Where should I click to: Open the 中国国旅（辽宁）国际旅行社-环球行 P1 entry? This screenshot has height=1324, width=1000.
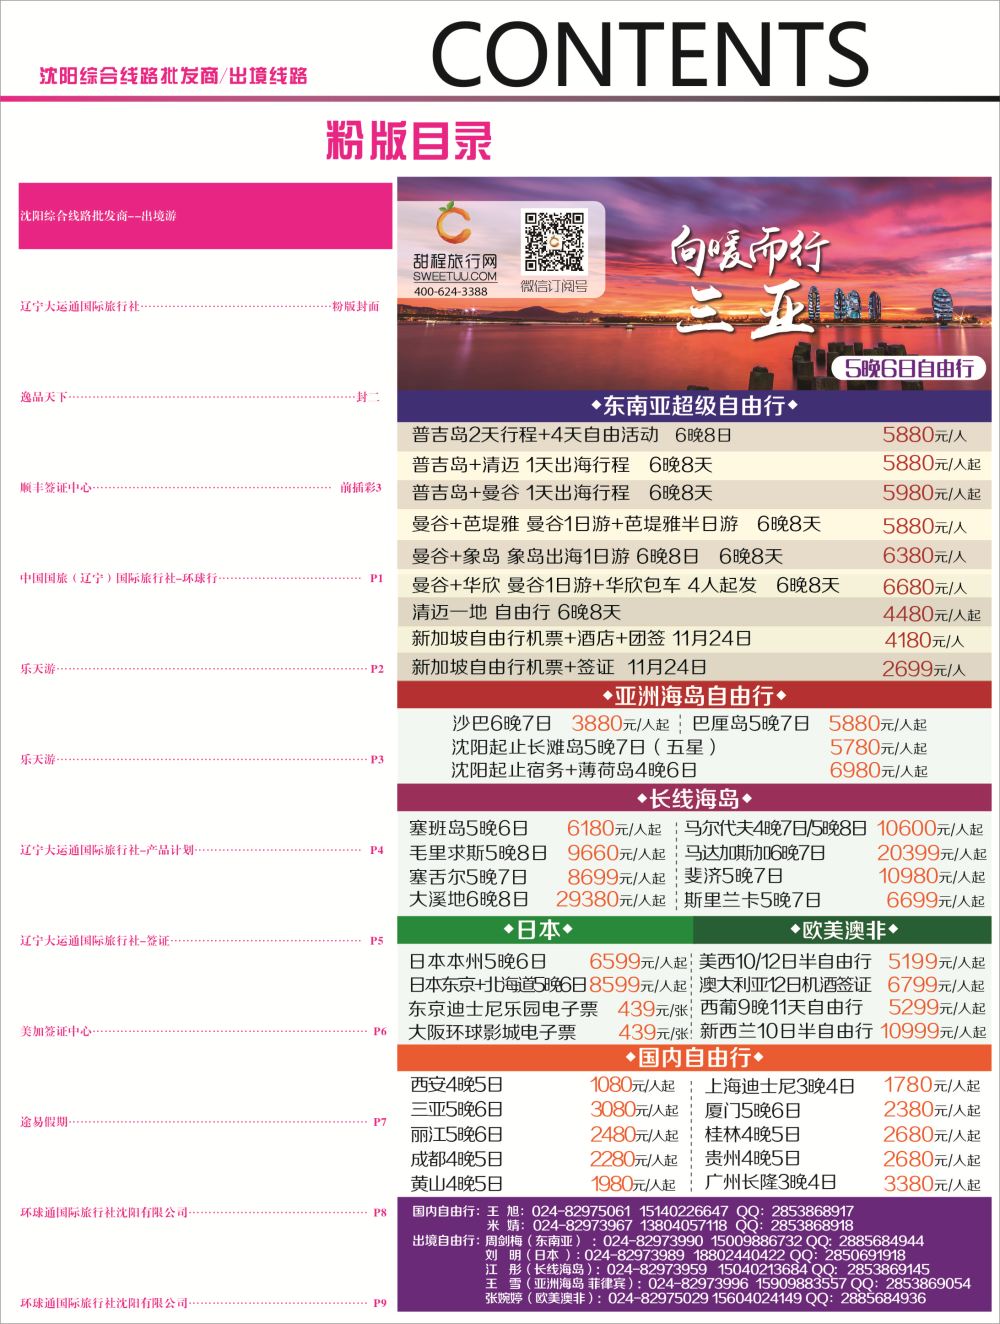(x=201, y=578)
